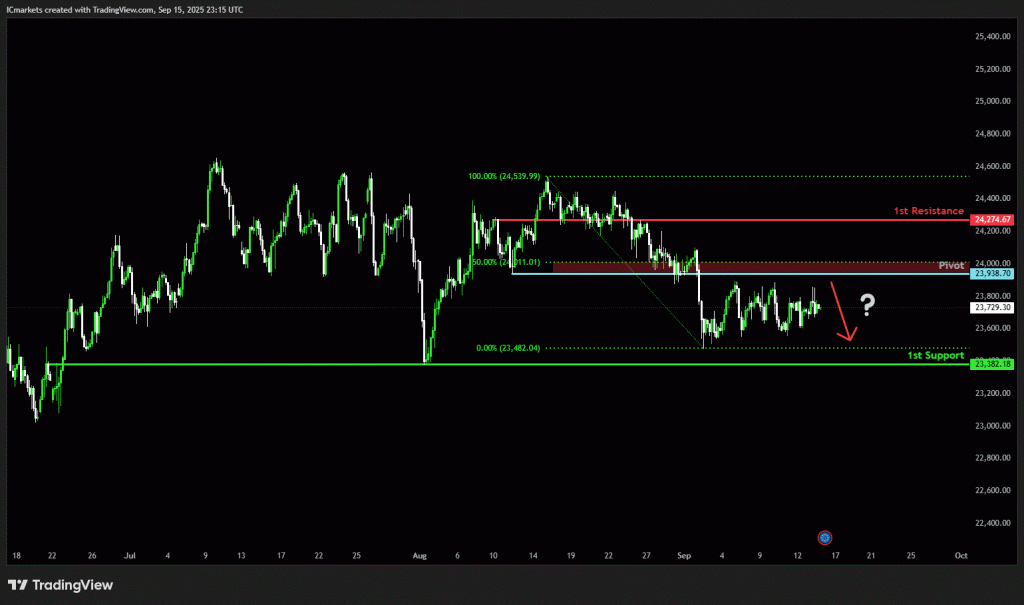Screen dimensions: 1024x605
Task: Click the '26' date on the time axis
Action: (91, 555)
